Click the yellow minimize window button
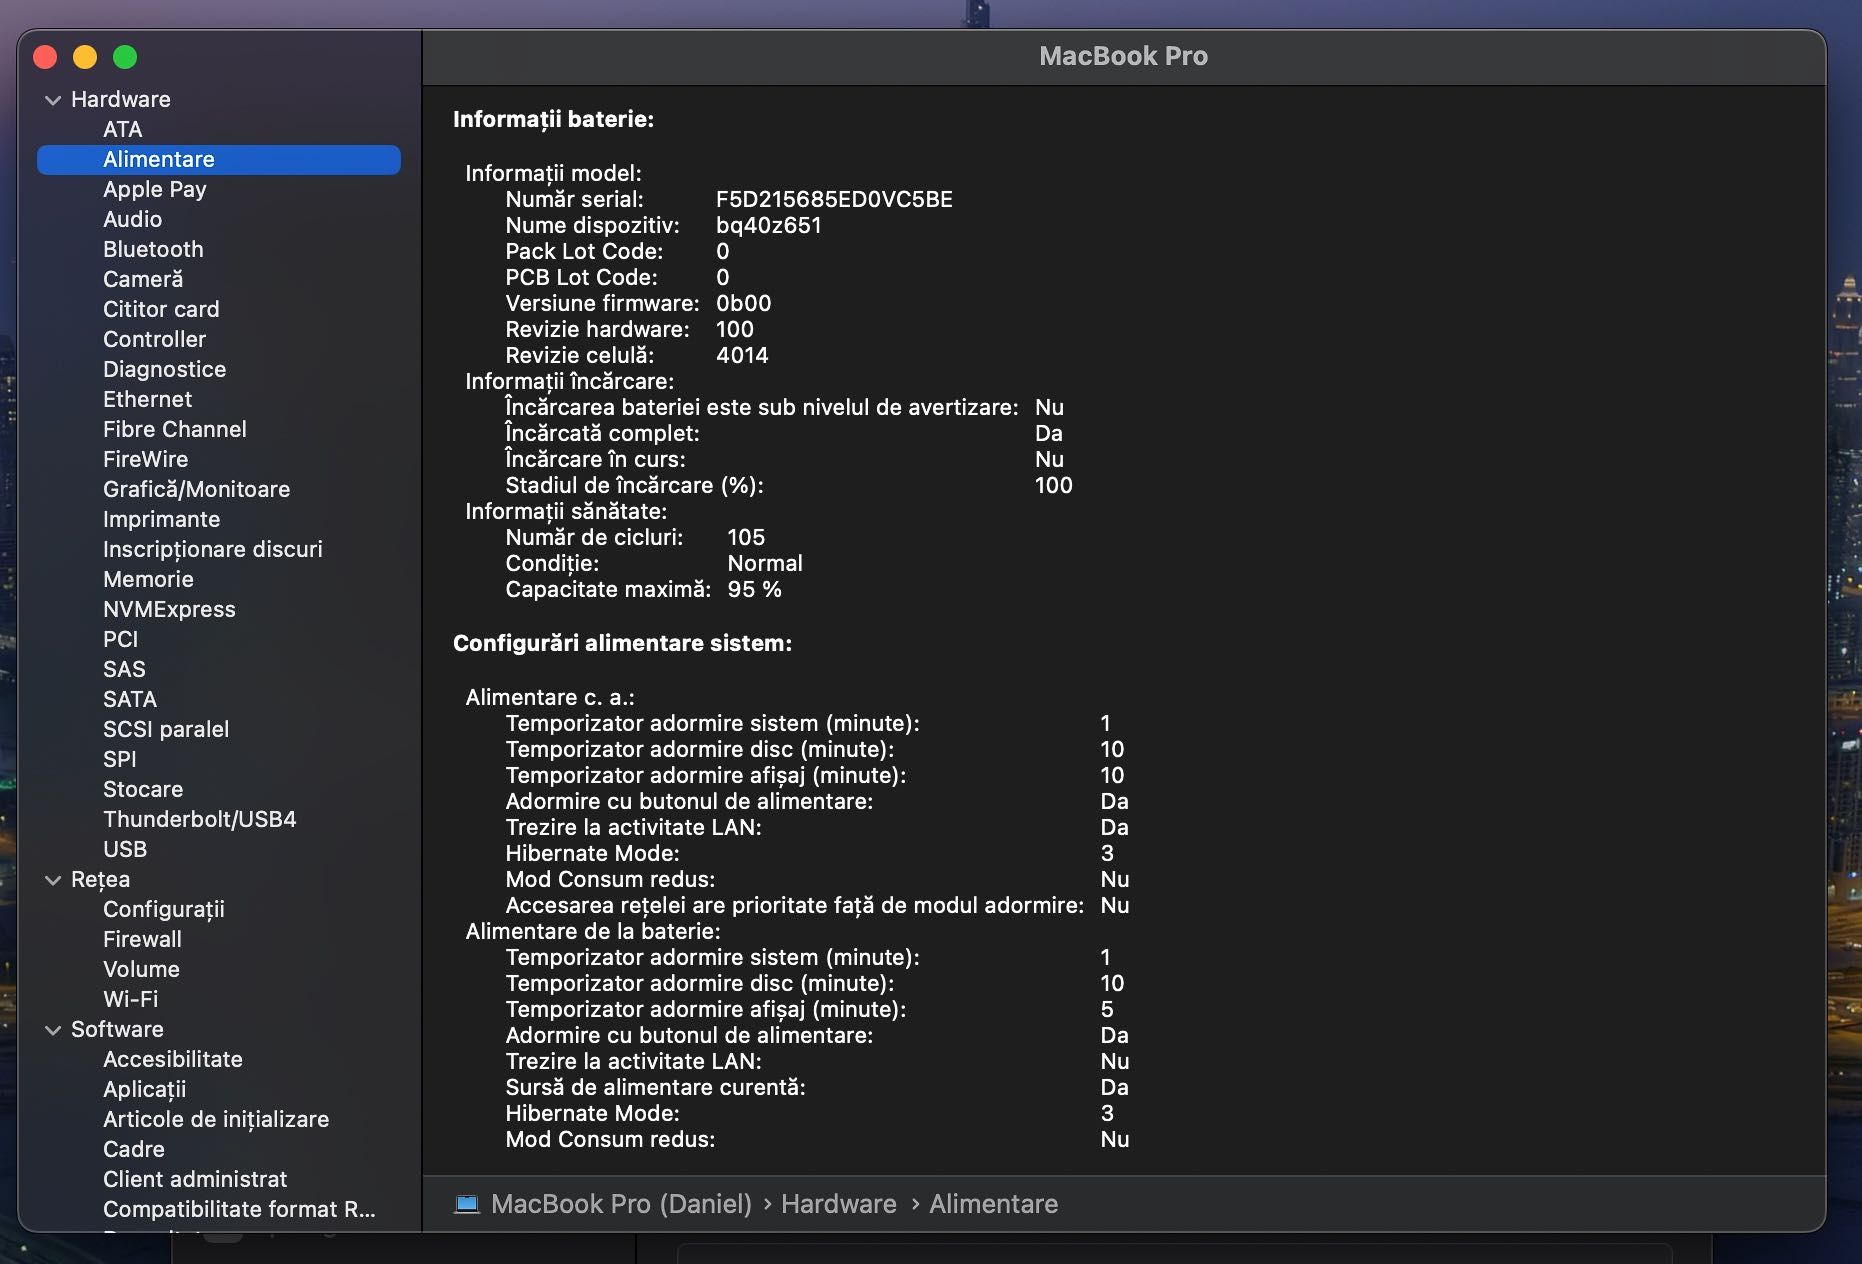 pos(85,57)
